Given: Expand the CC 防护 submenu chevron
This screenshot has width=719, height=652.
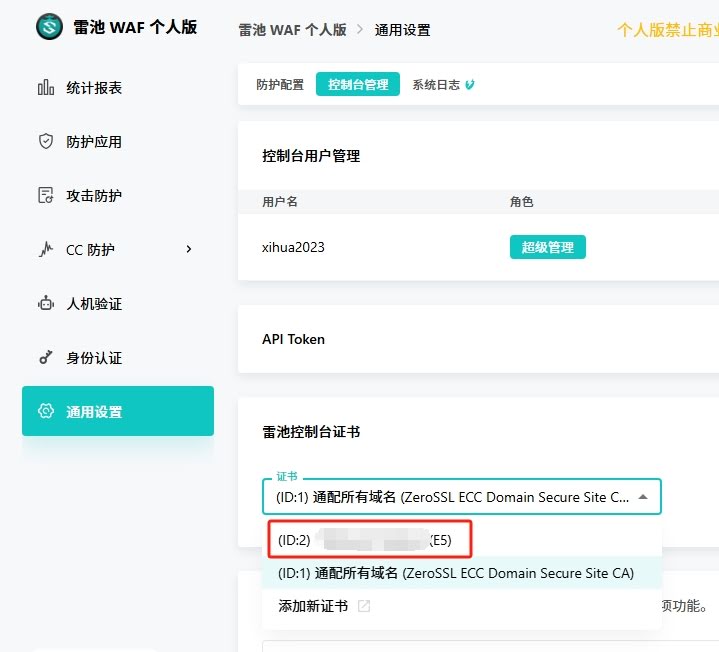Looking at the screenshot, I should pyautogui.click(x=189, y=249).
